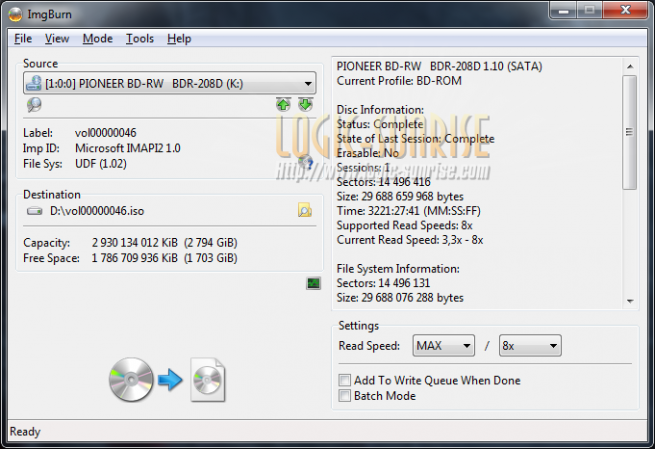Image resolution: width=655 pixels, height=449 pixels.
Task: Toggle the Batch Mode checkbox
Action: 344,396
